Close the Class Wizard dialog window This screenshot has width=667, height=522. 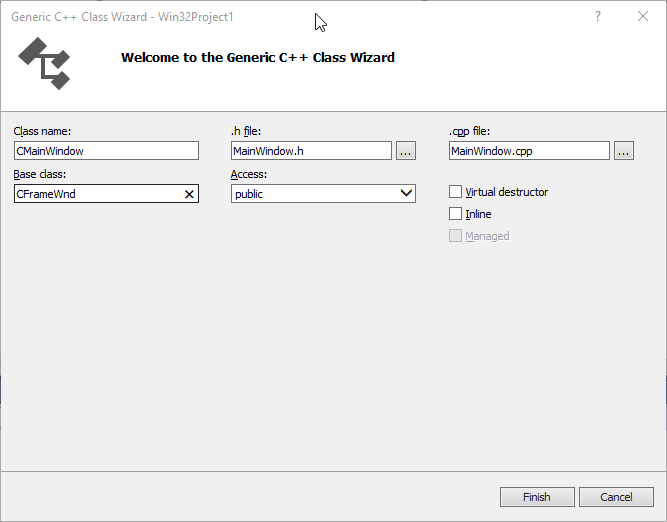point(643,16)
